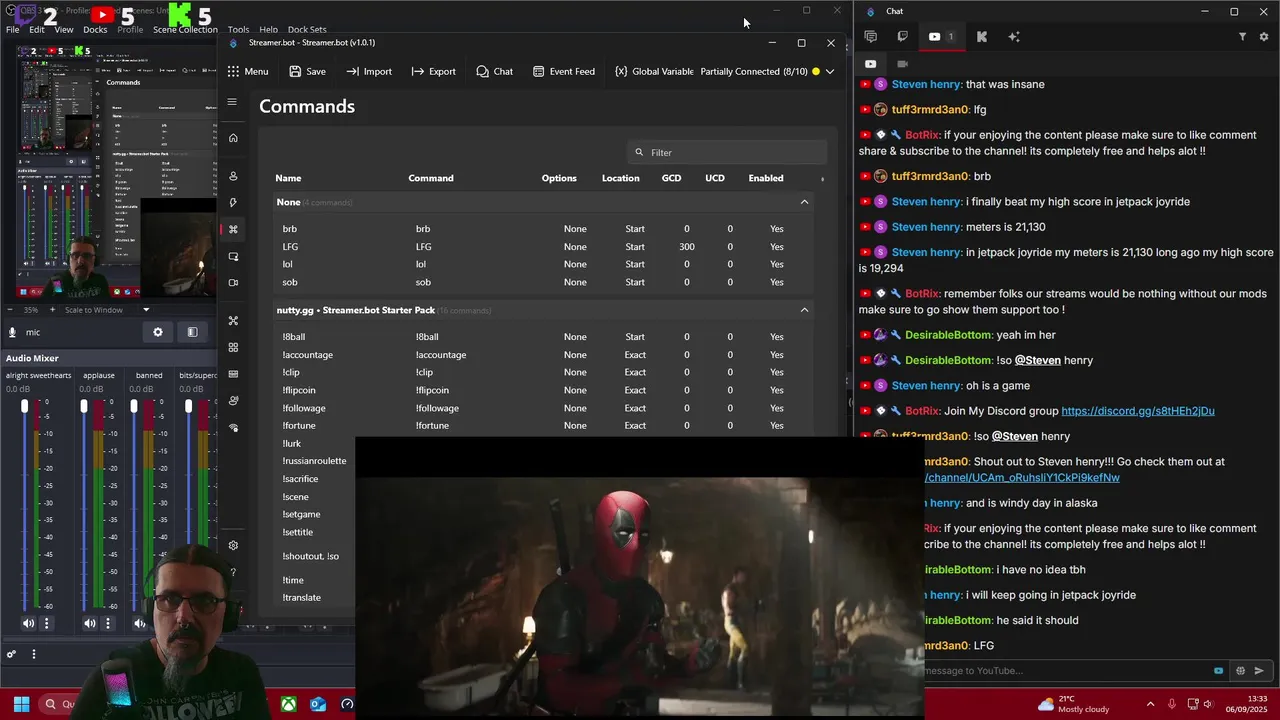1280x720 pixels.
Task: Adjust the banned channel volume slider
Action: [134, 406]
